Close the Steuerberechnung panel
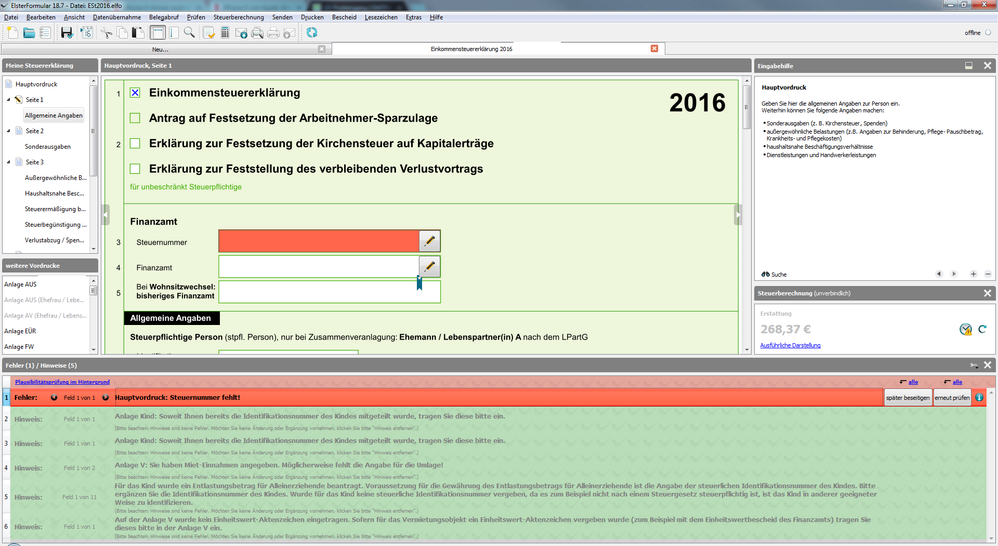Image resolution: width=998 pixels, height=546 pixels. (x=987, y=293)
